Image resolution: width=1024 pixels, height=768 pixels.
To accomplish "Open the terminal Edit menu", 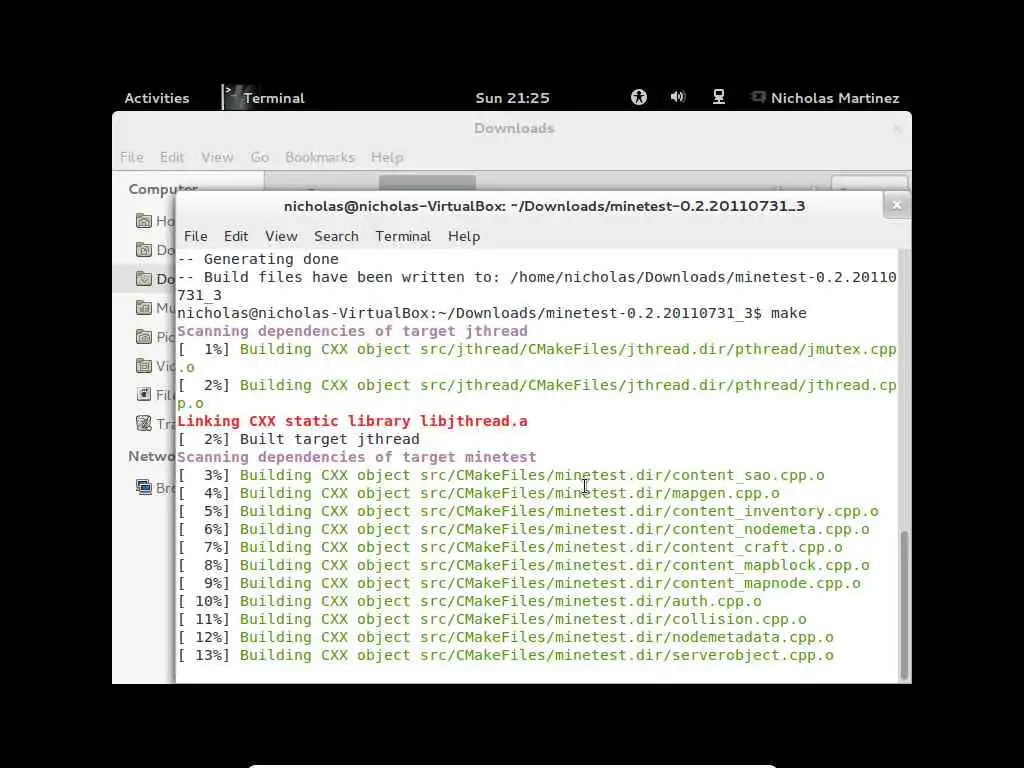I will tap(236, 236).
